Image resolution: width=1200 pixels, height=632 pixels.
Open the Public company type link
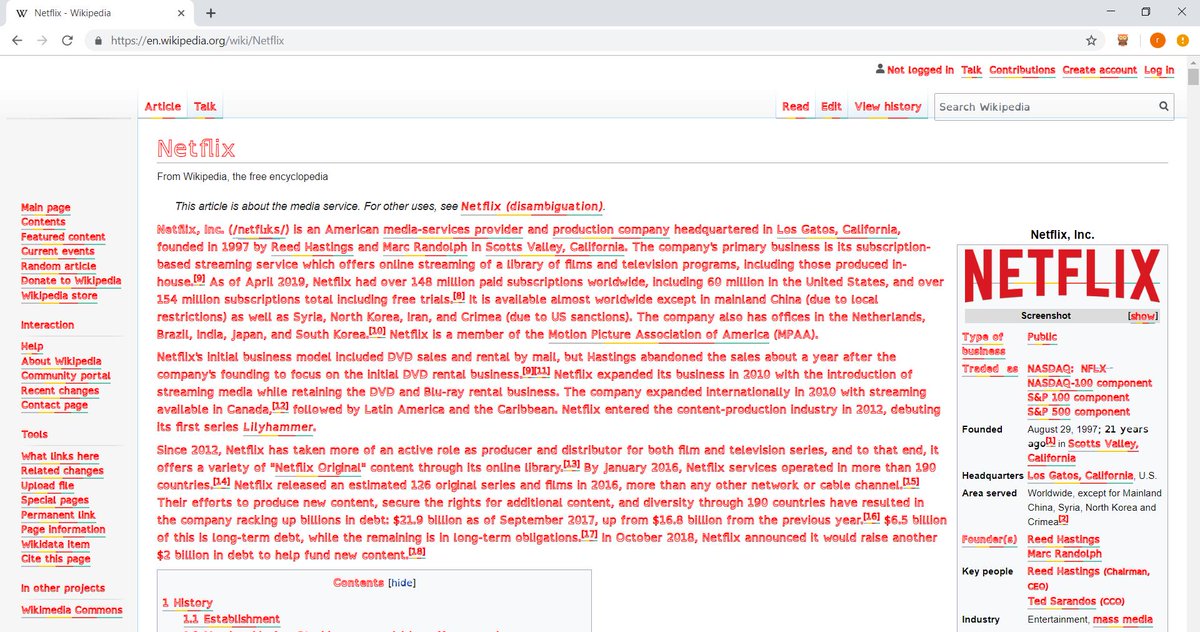1042,338
